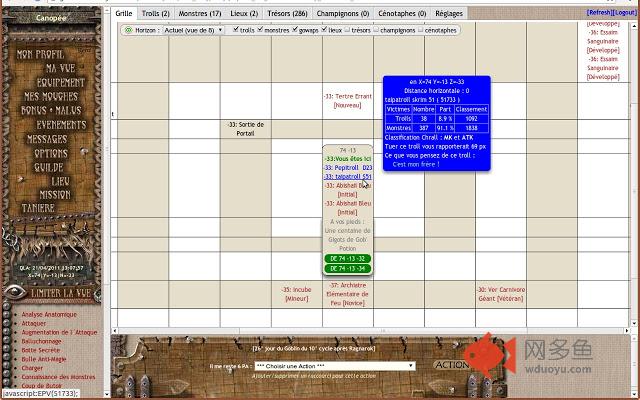Enable the trésors checkbox
This screenshot has height=400, width=640.
click(347, 29)
